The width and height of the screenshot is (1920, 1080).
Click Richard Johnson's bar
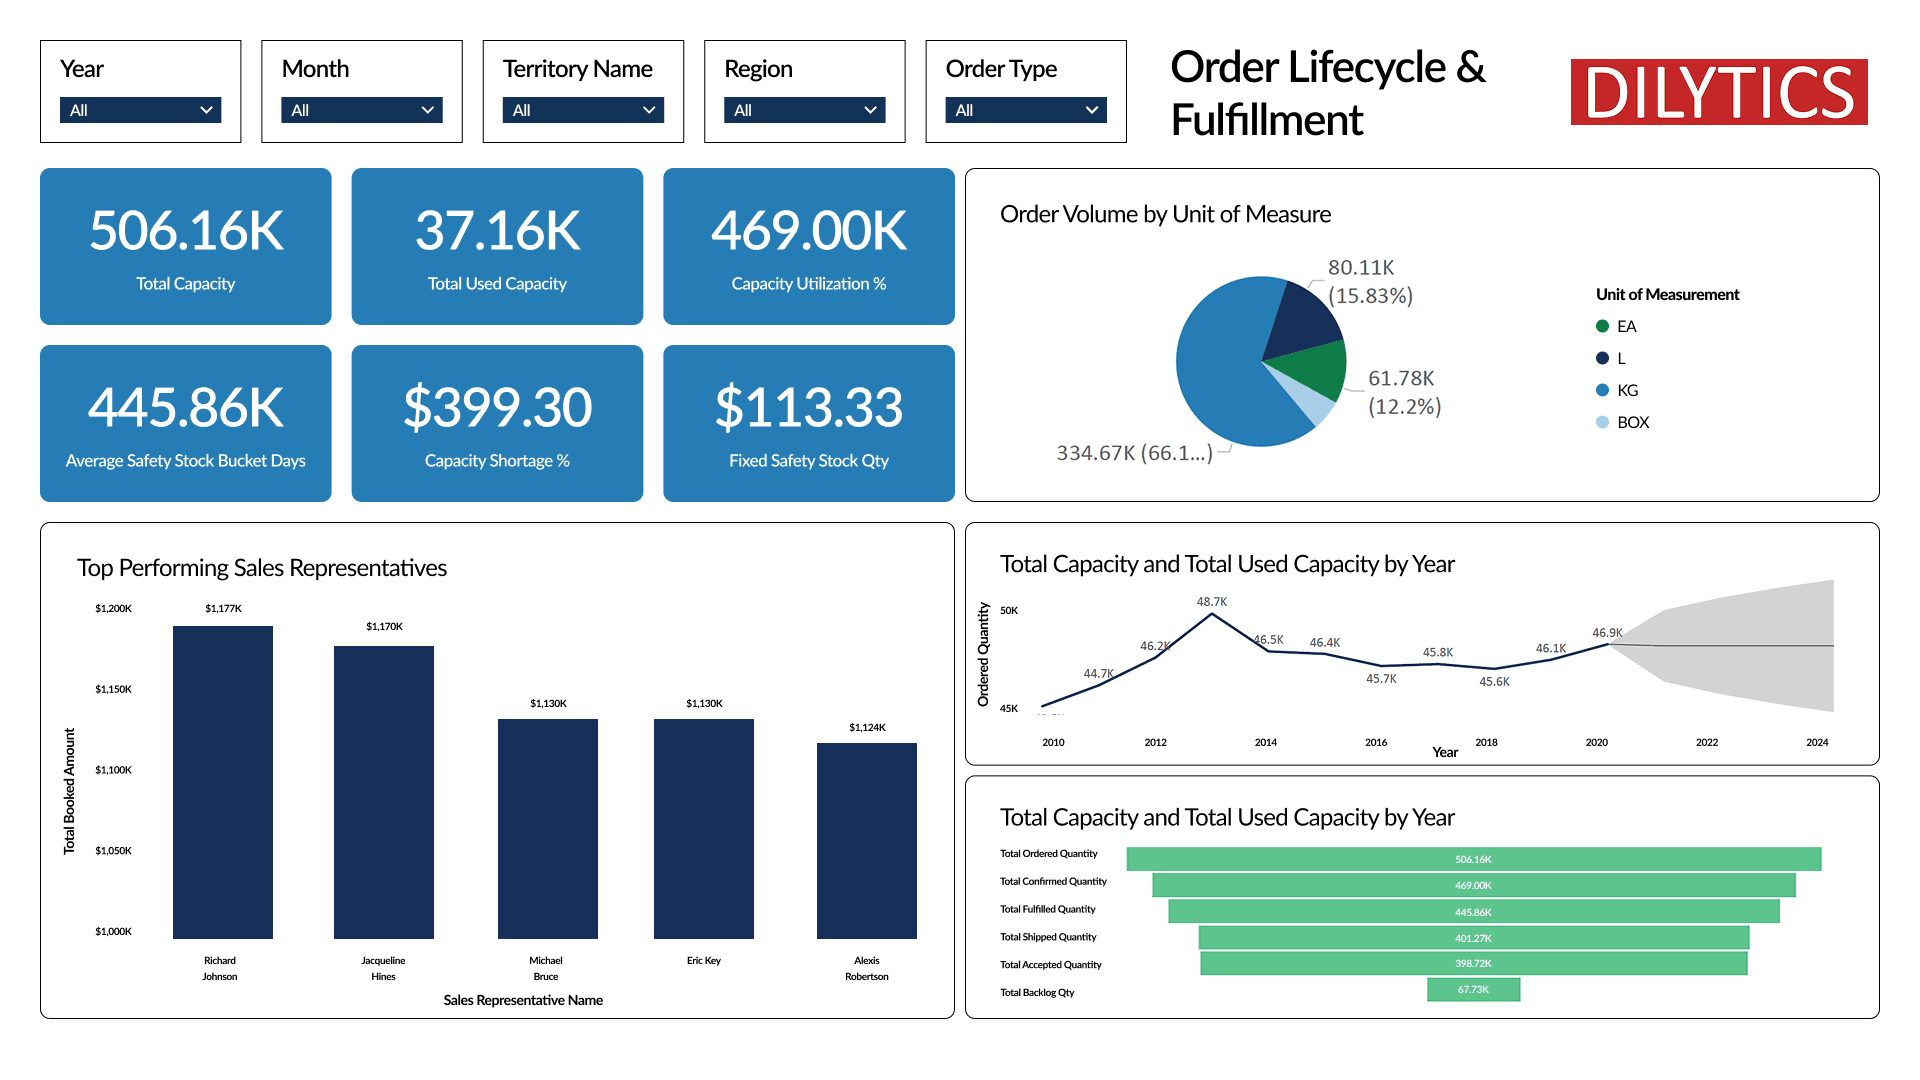(x=222, y=782)
